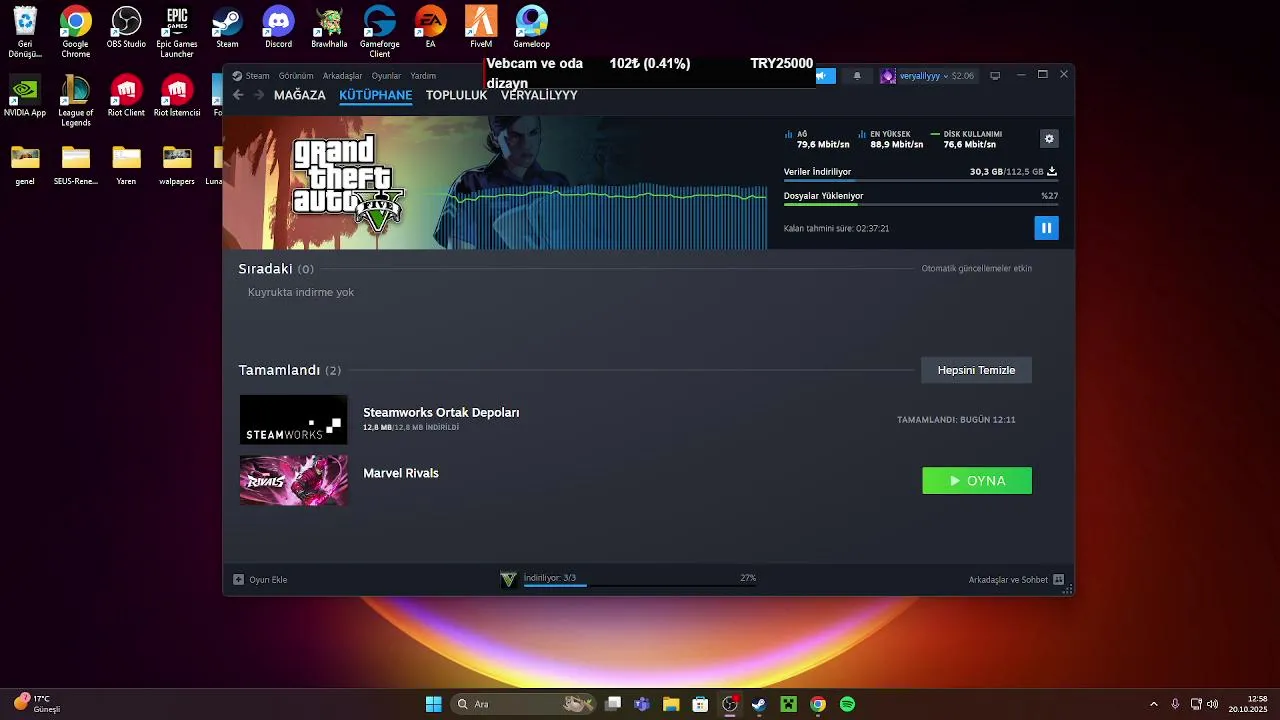Open EA desktop shortcut
1280x720 pixels.
click(430, 28)
